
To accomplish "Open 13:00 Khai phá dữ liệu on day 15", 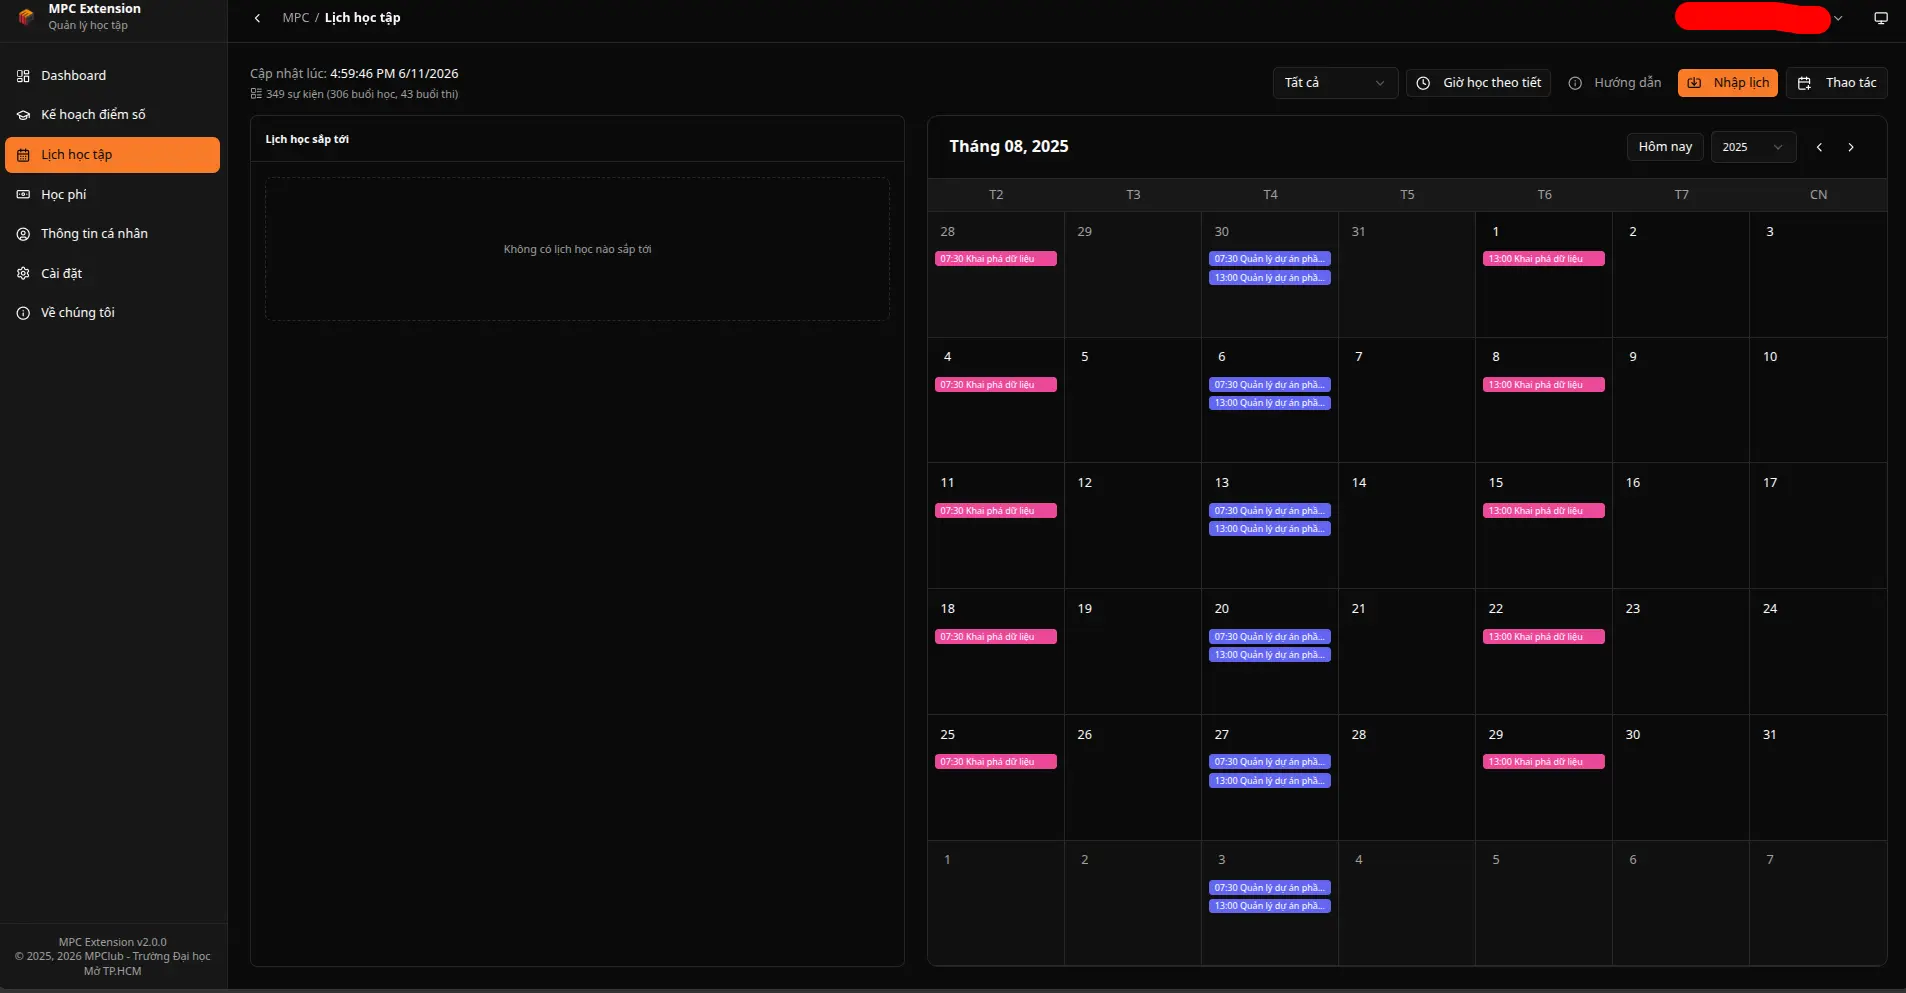I will 1543,511.
